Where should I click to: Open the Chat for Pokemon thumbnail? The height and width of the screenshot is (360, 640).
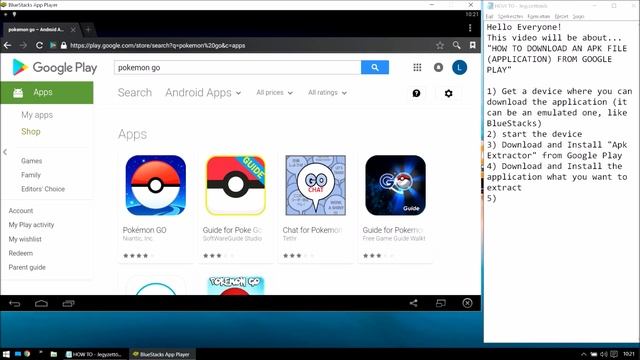coord(316,185)
